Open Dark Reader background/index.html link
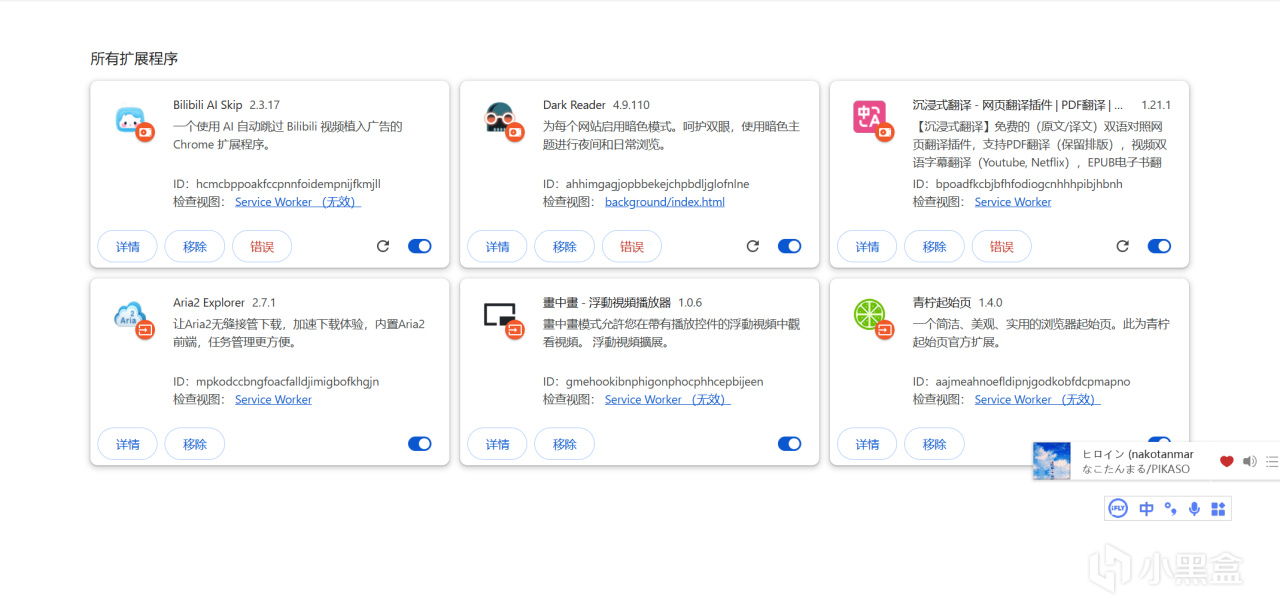The width and height of the screenshot is (1280, 609). 665,202
